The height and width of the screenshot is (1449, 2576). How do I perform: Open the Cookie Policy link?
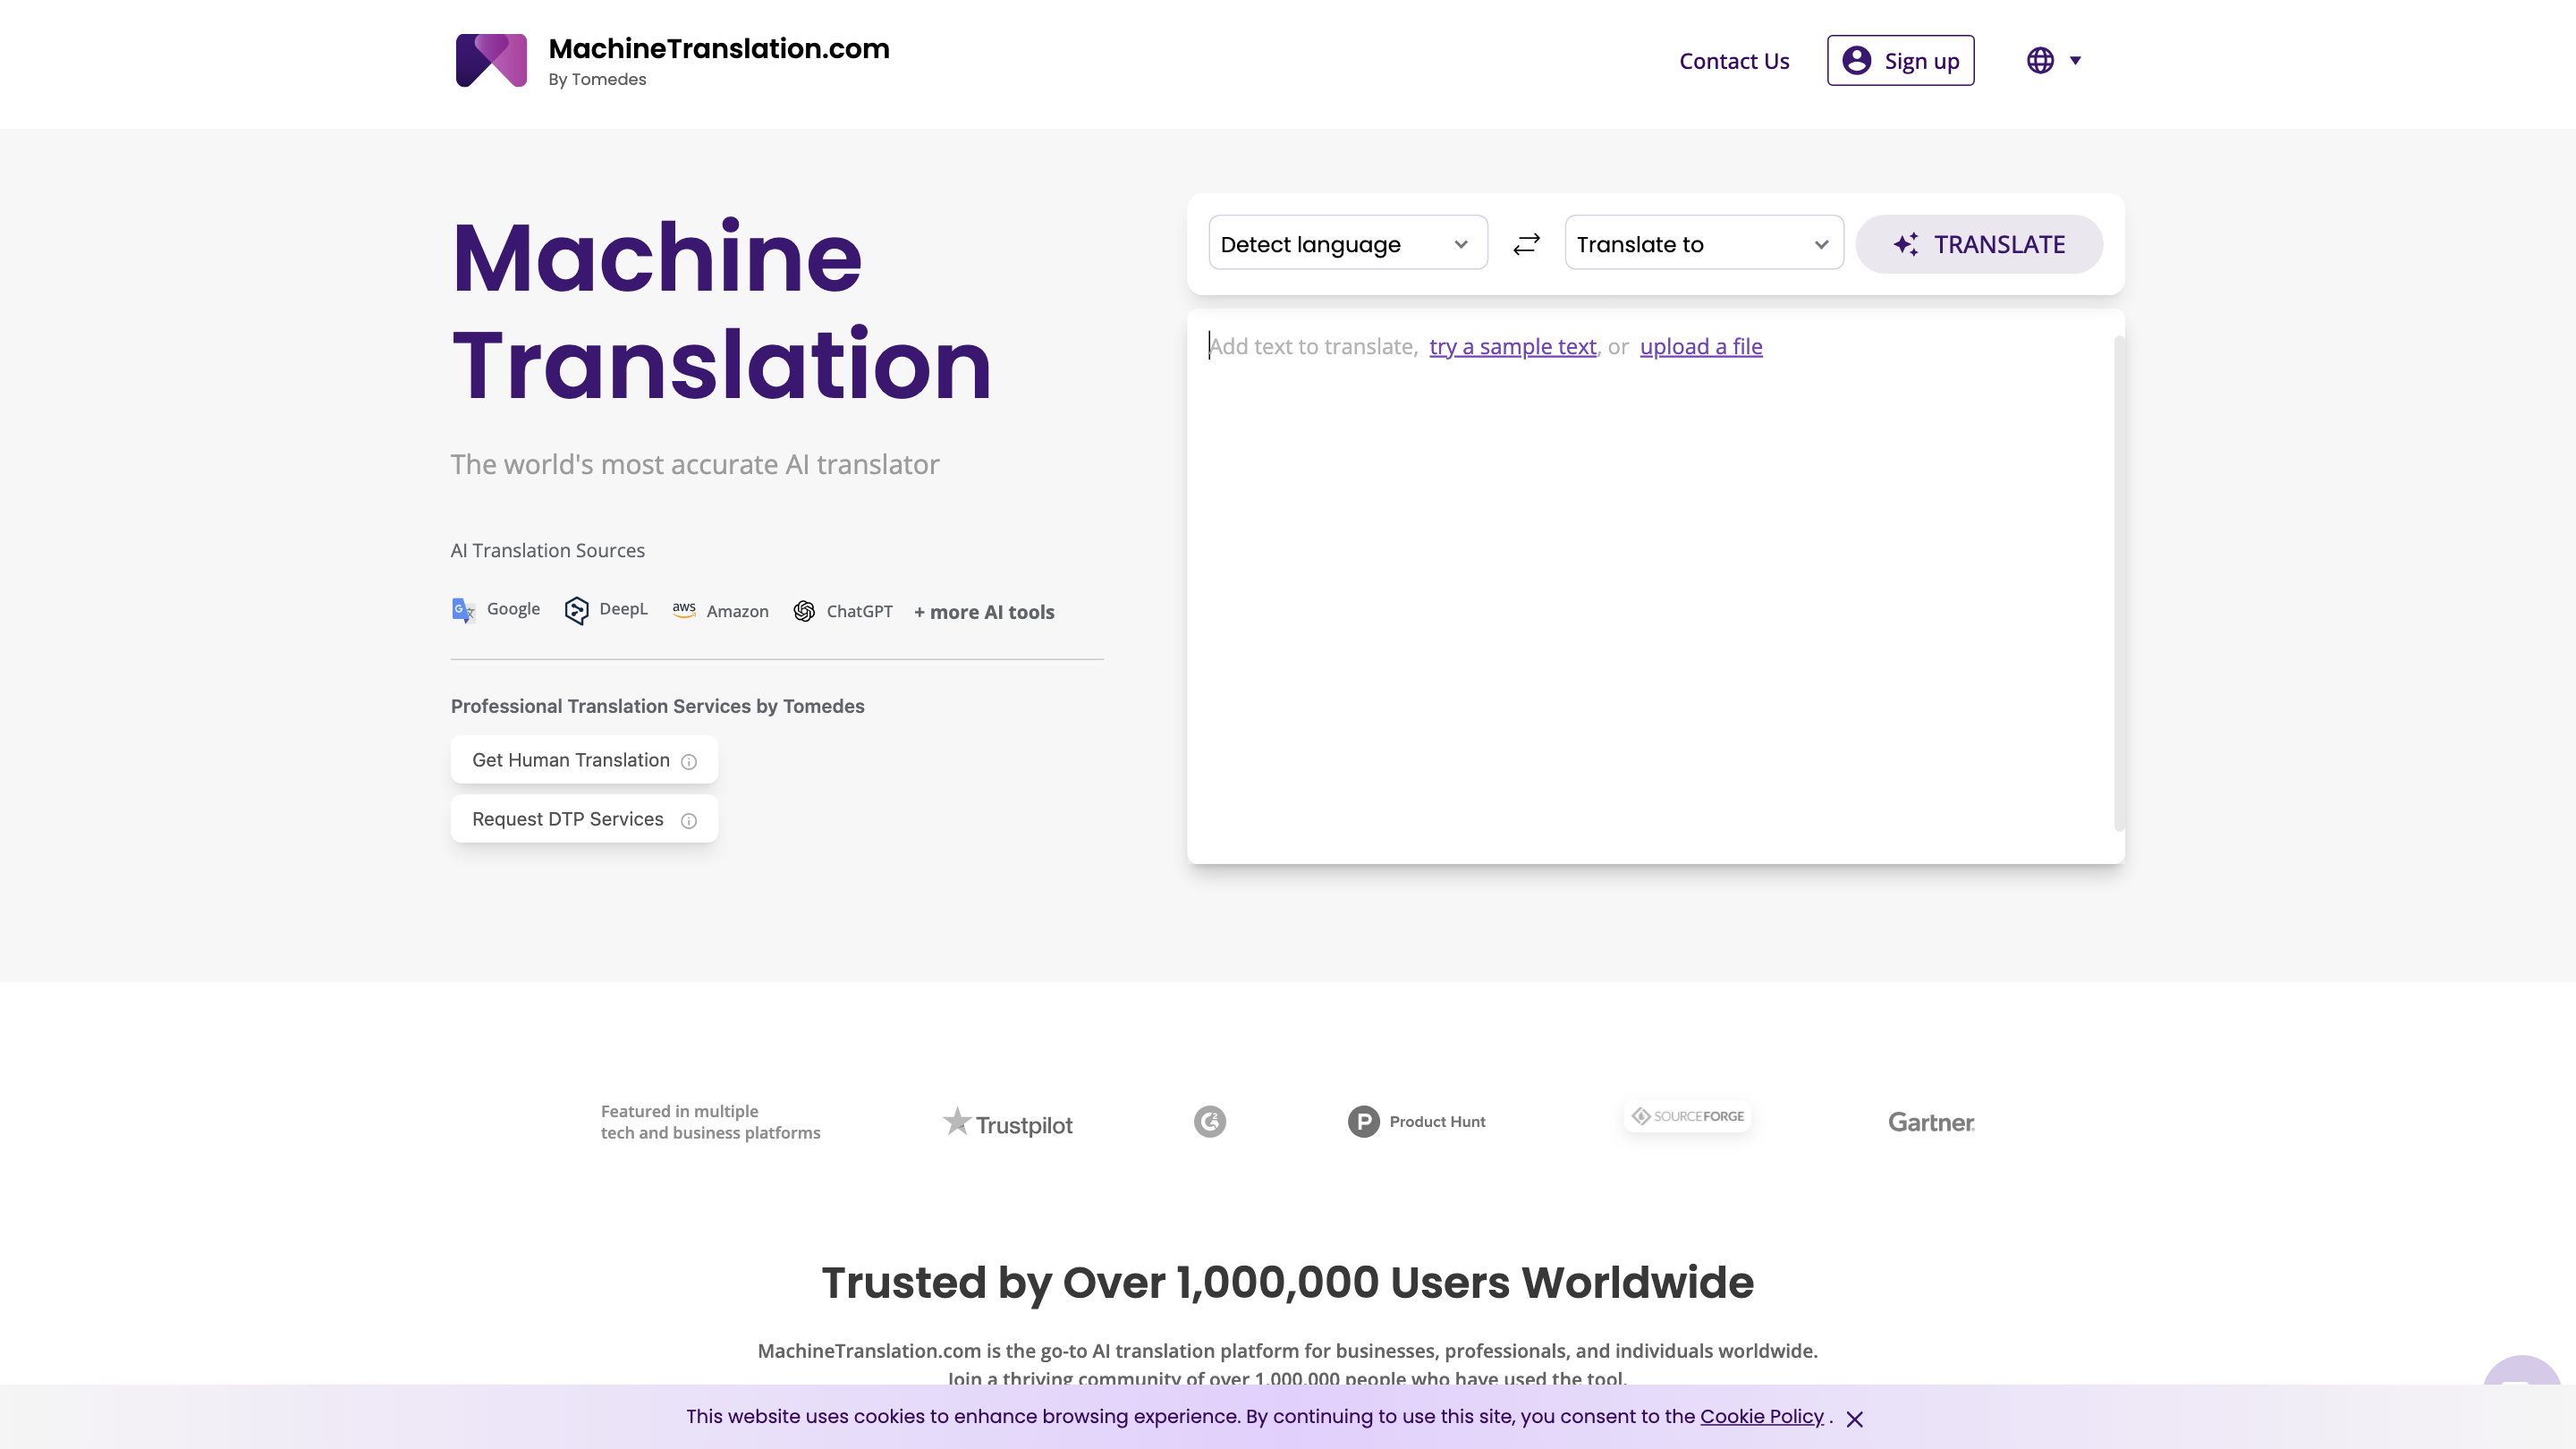pyautogui.click(x=1762, y=1416)
